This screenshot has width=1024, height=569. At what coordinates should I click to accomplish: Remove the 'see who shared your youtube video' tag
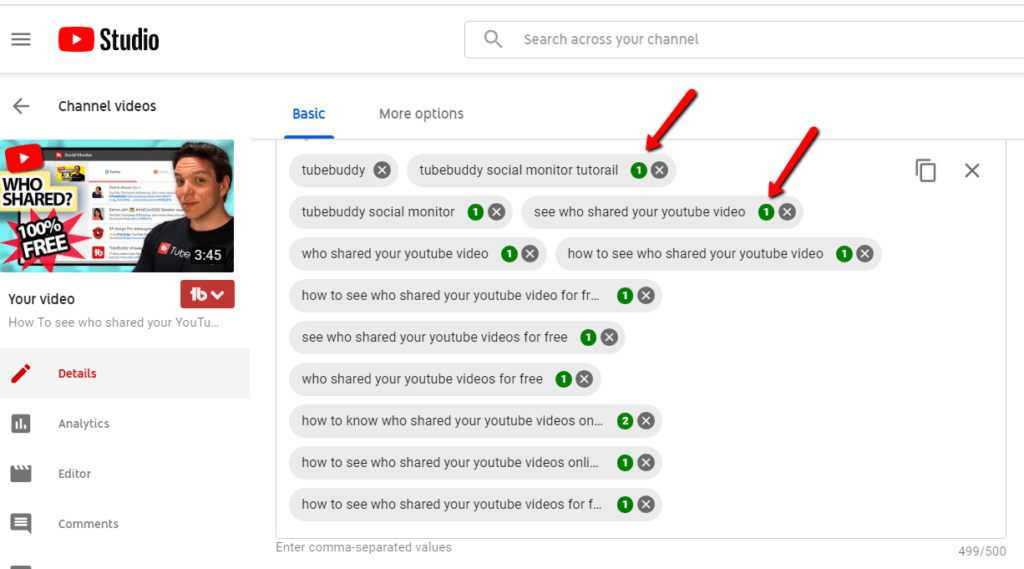coord(787,212)
